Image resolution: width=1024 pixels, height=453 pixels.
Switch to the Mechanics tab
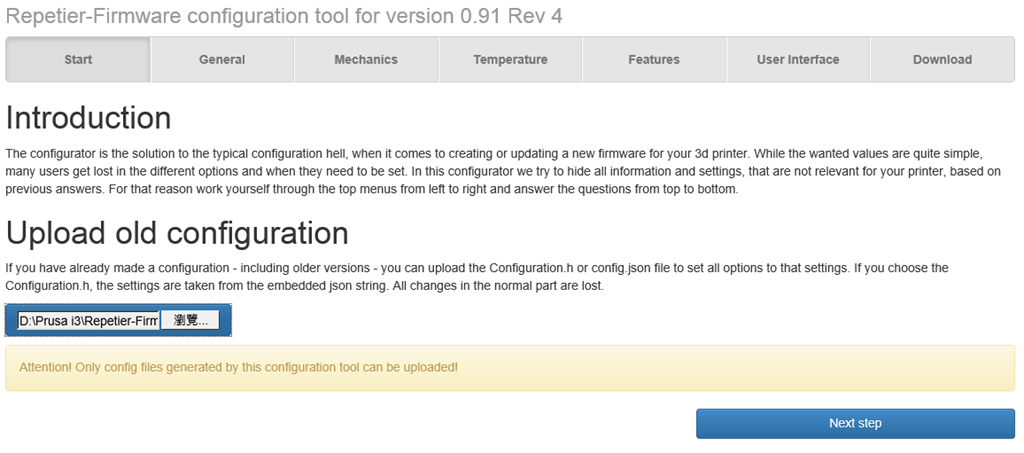pos(366,60)
